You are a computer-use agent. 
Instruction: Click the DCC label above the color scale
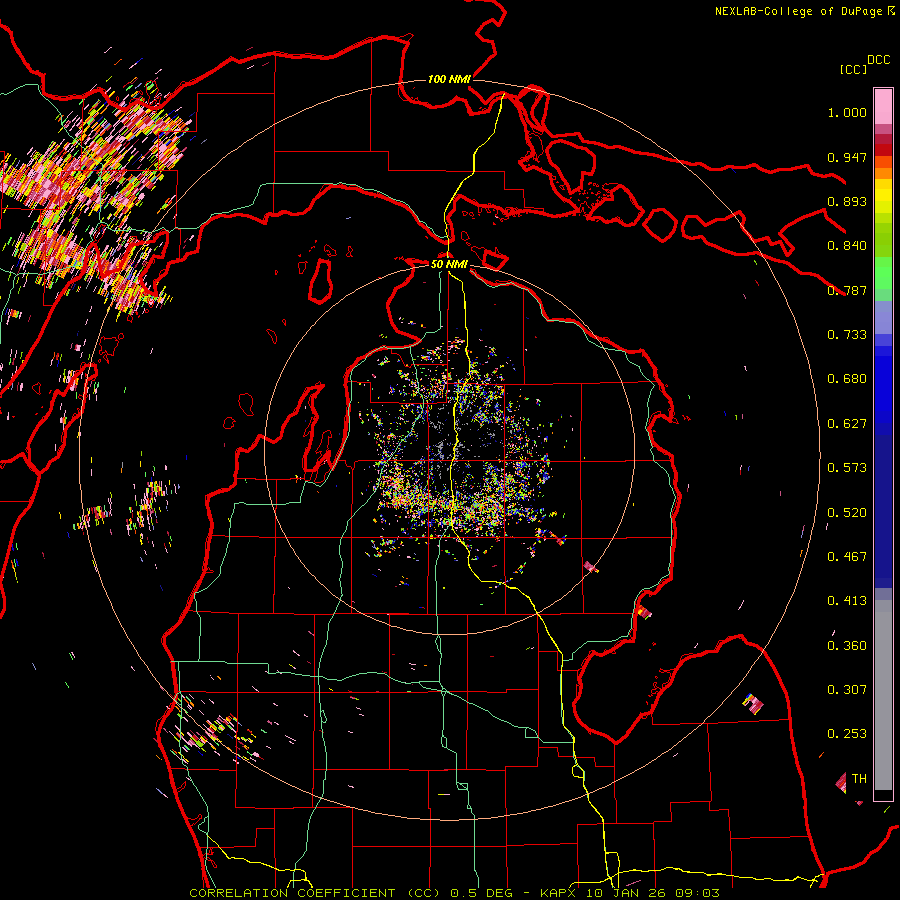[878, 60]
